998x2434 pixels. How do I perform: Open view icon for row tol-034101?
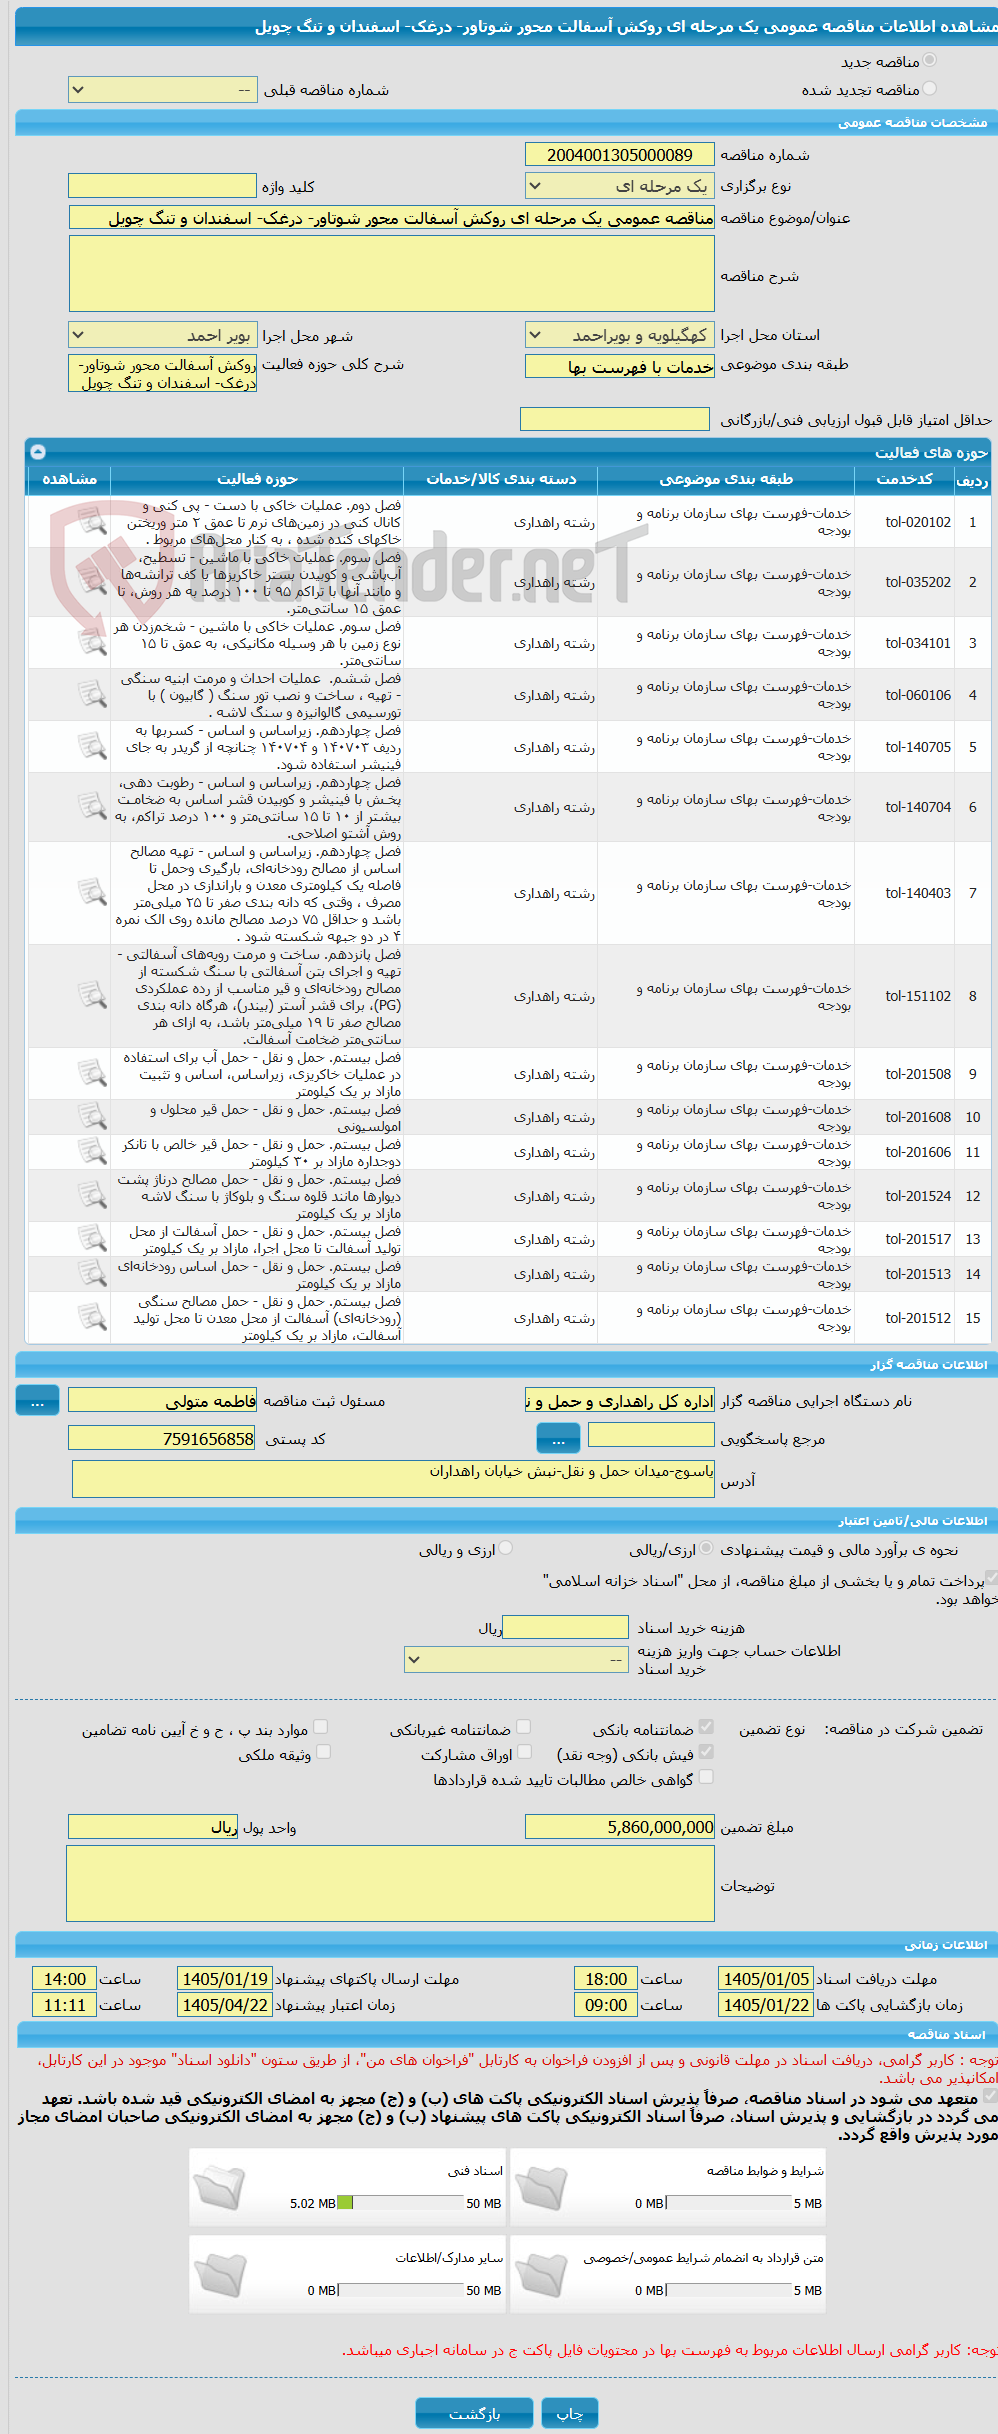(x=92, y=642)
